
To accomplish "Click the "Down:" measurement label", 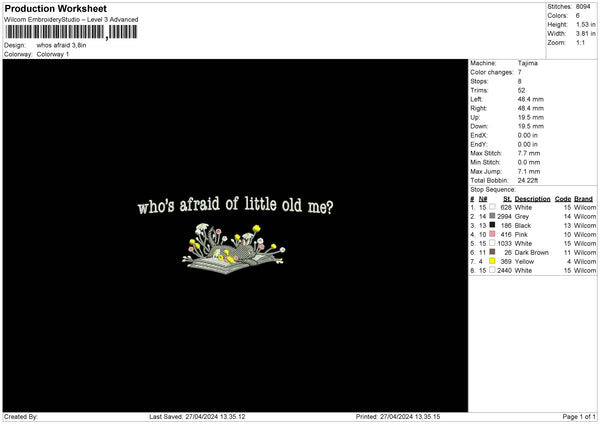I will (x=479, y=126).
